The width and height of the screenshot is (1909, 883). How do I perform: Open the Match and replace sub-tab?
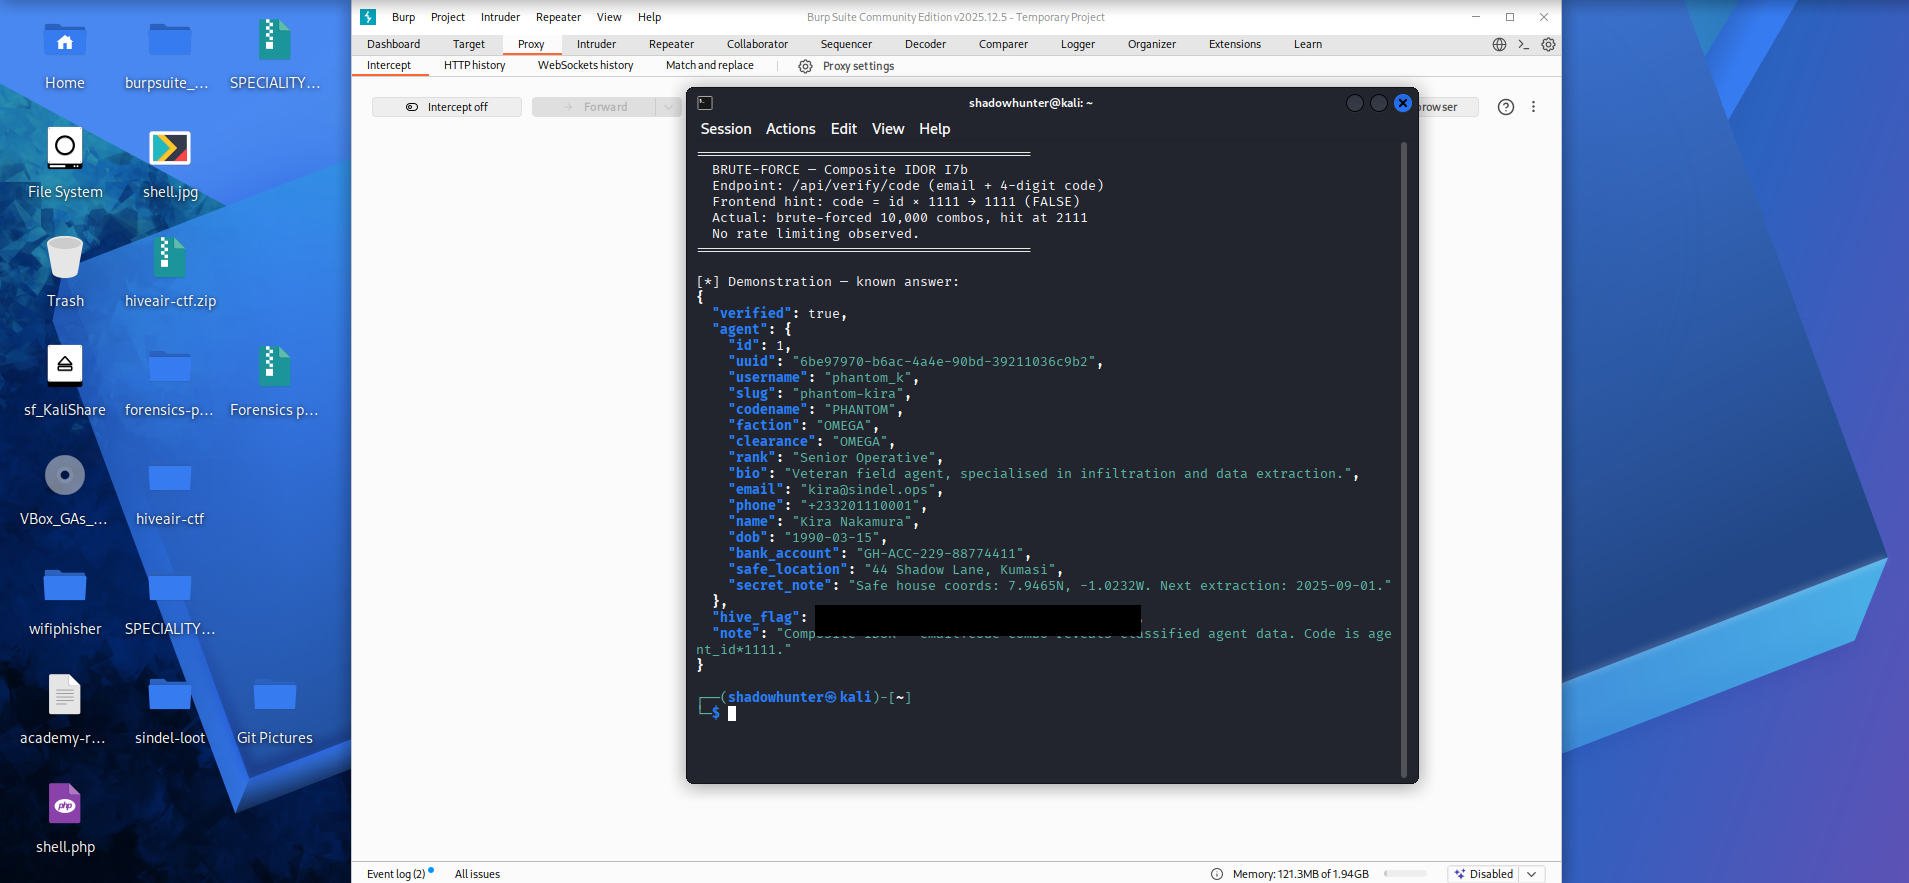click(x=710, y=66)
